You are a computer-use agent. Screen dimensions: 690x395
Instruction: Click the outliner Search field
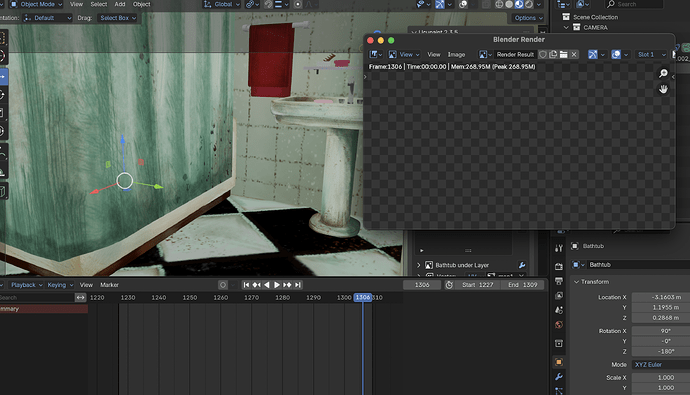tap(634, 4)
